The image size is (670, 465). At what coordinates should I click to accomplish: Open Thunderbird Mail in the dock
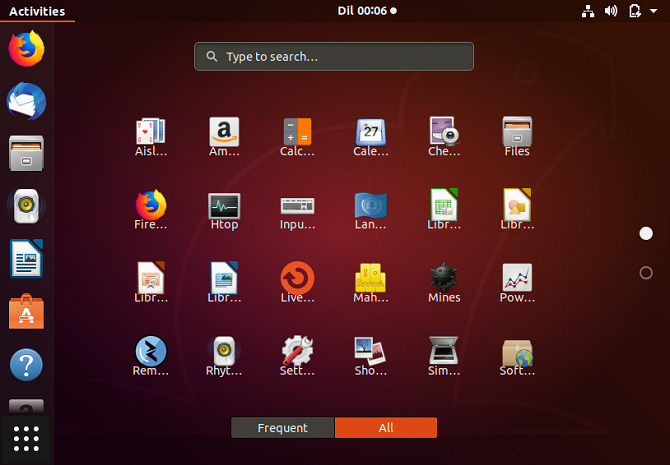(26, 101)
